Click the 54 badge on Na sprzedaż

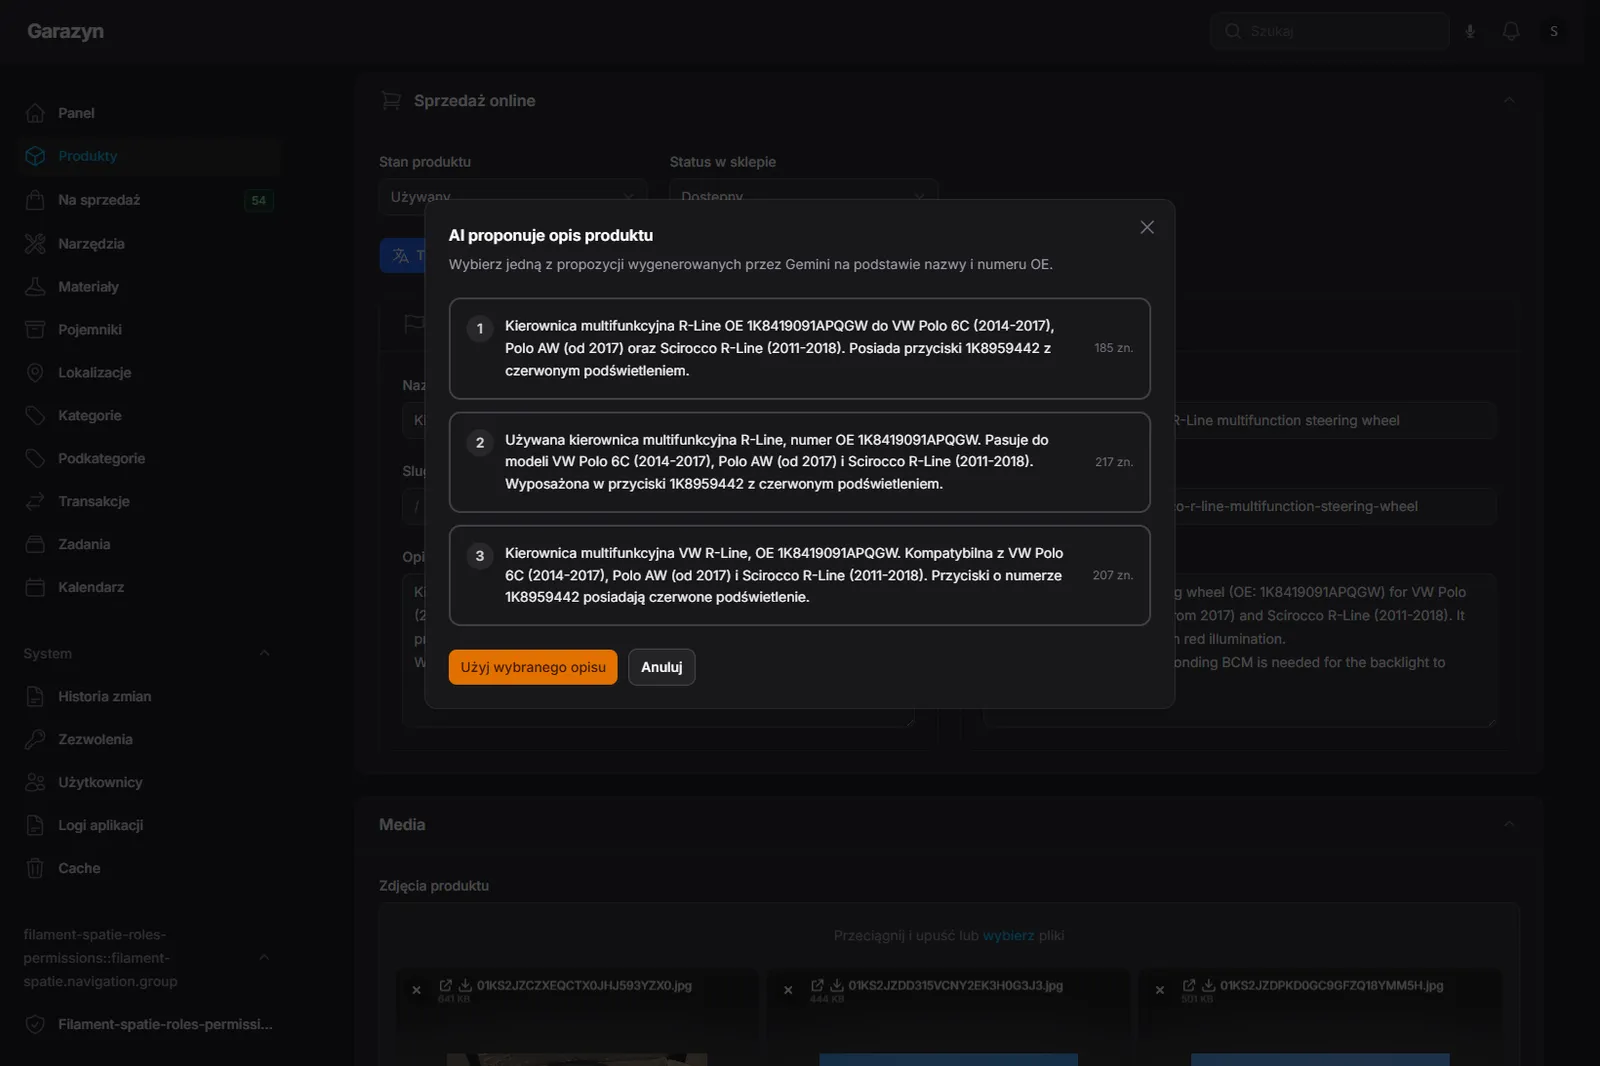pyautogui.click(x=259, y=200)
